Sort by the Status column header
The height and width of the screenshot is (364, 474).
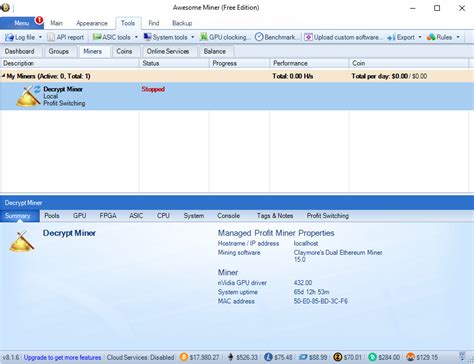pos(174,63)
